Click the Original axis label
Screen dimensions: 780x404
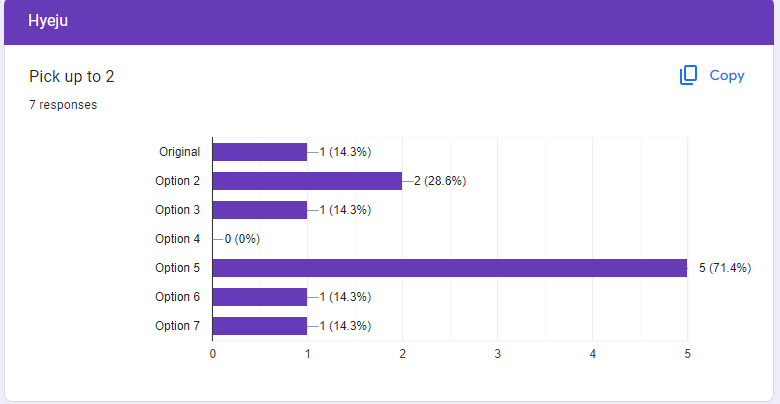point(180,152)
